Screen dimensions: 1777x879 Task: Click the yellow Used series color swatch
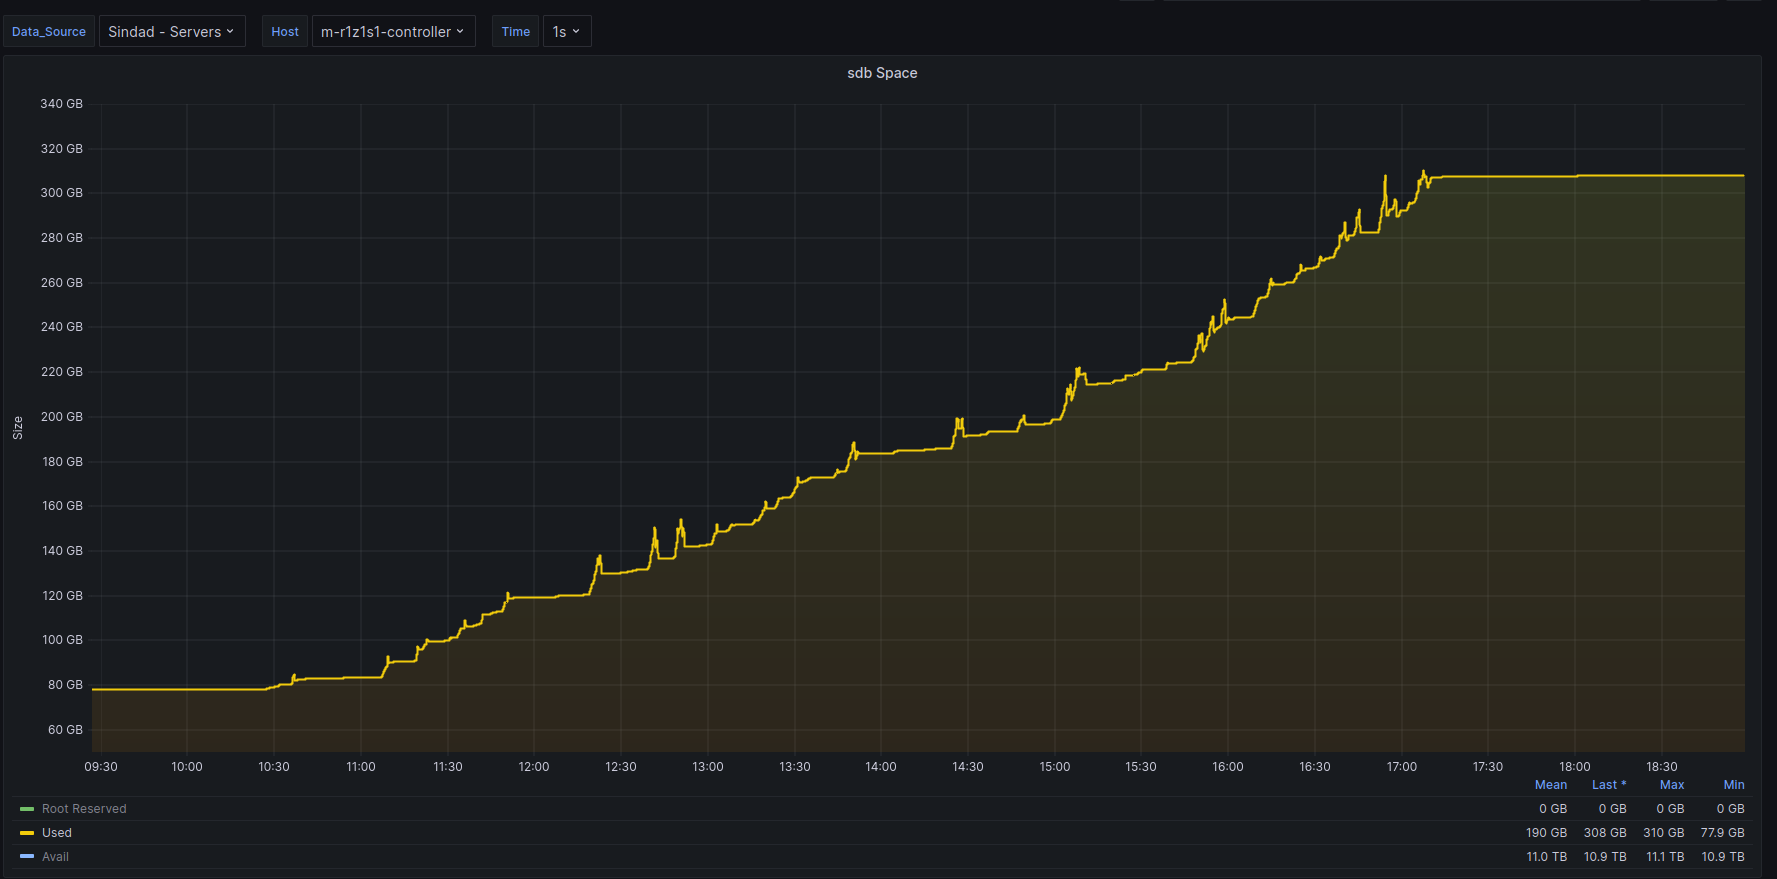[27, 833]
